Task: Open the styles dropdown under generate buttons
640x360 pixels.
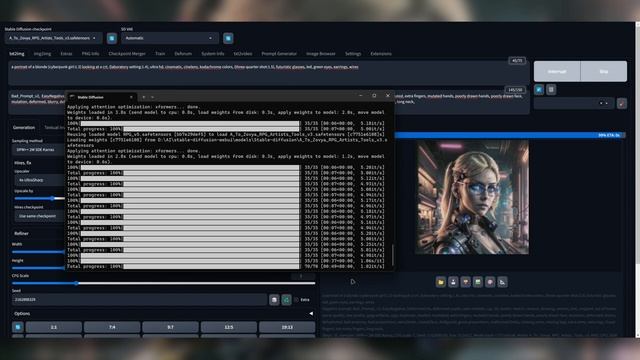Action: pos(574,103)
